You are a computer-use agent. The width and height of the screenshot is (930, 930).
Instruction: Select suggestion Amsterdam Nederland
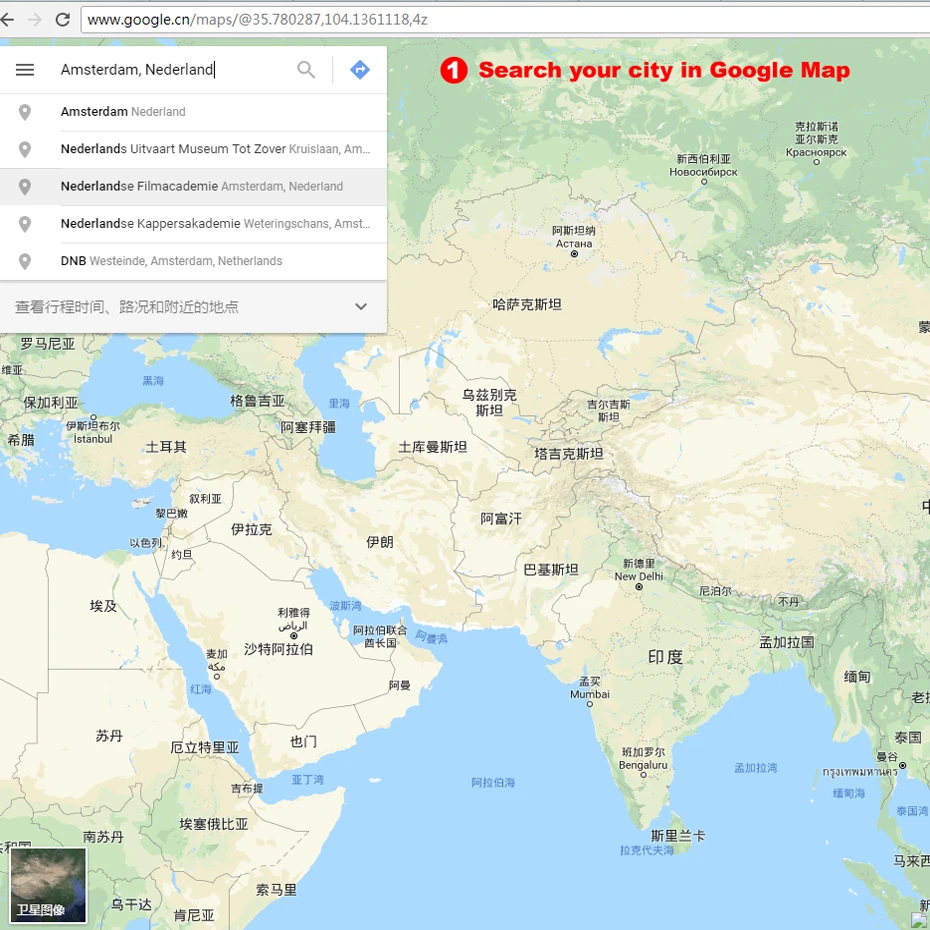pos(193,112)
